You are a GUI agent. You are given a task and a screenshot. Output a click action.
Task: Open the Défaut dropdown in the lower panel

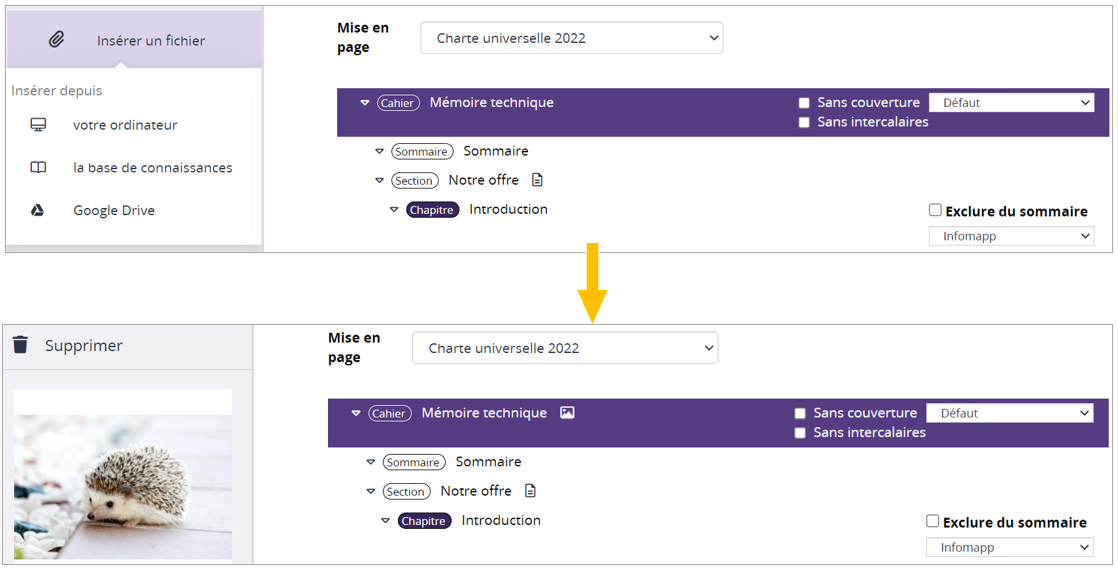click(x=1009, y=413)
